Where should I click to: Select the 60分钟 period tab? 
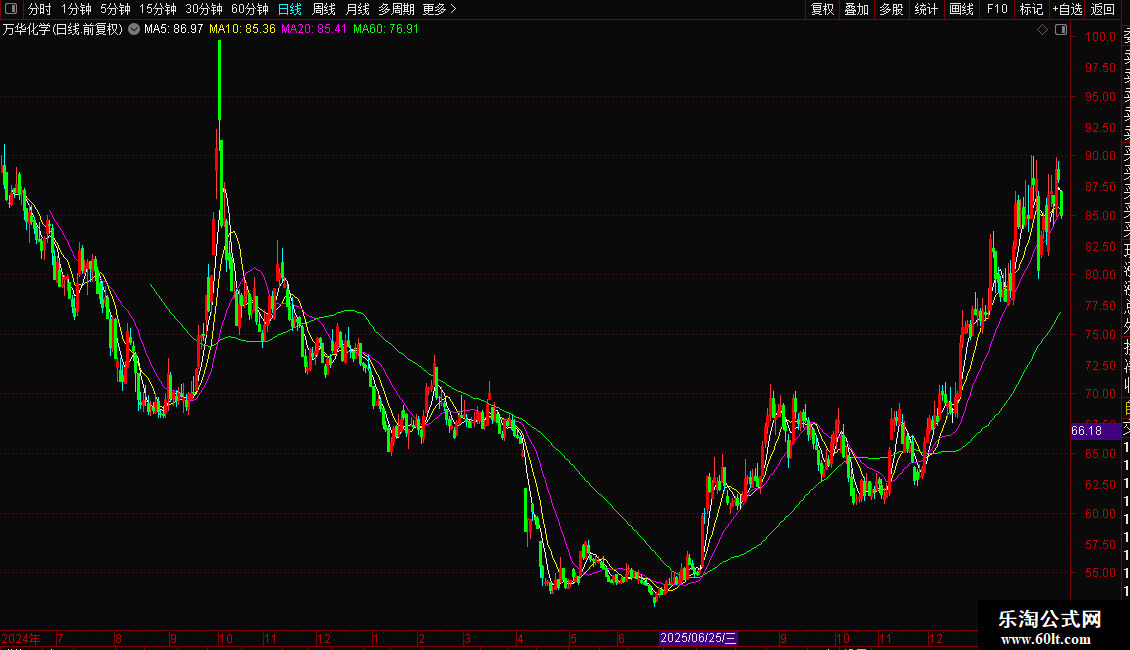pos(250,9)
